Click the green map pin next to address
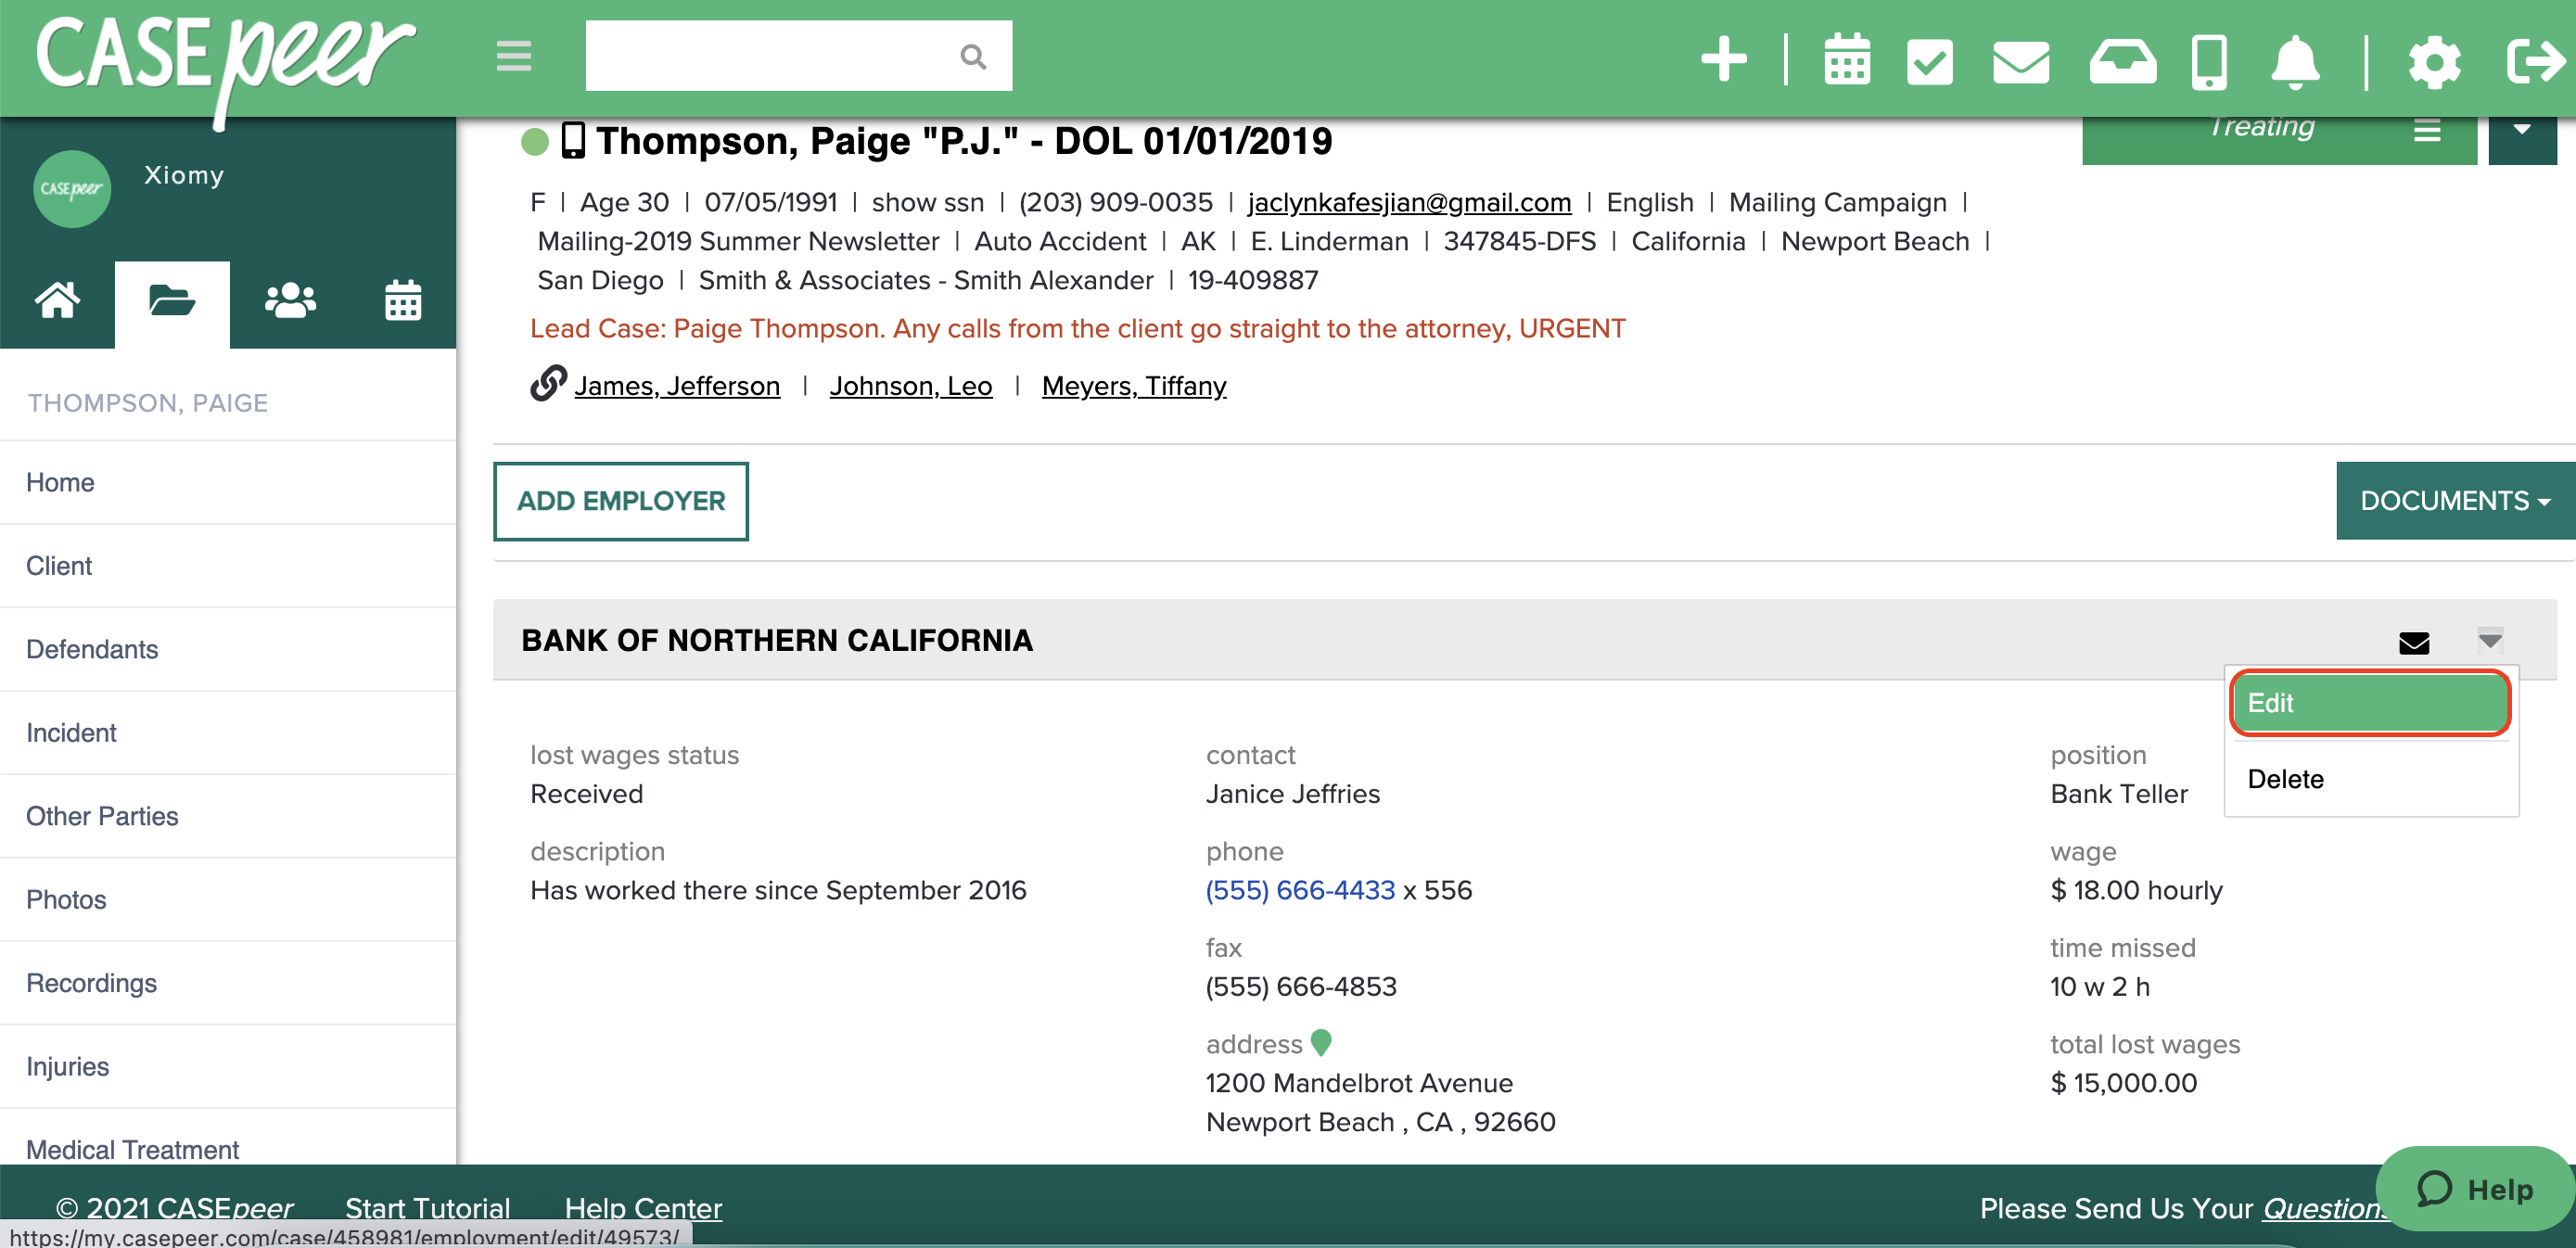Screen dimensions: 2576x1248 1322,1043
